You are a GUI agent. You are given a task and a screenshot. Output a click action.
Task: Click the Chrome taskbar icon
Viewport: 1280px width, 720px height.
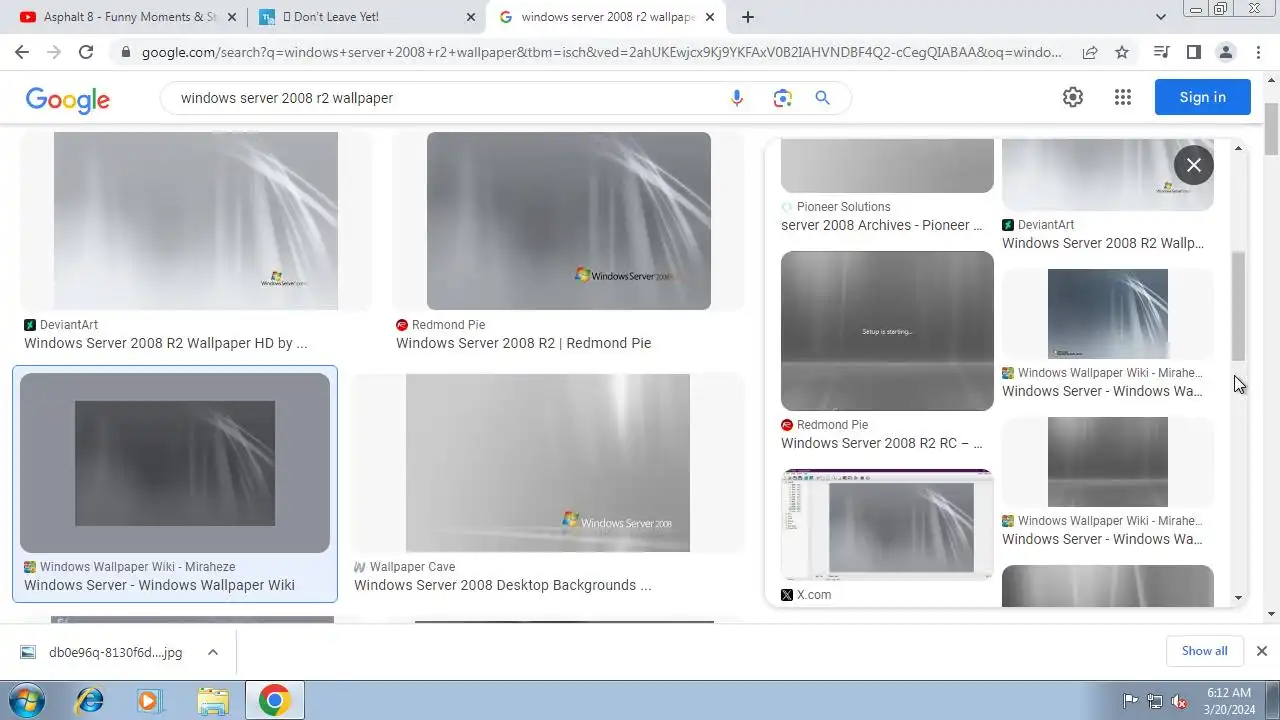coord(274,701)
